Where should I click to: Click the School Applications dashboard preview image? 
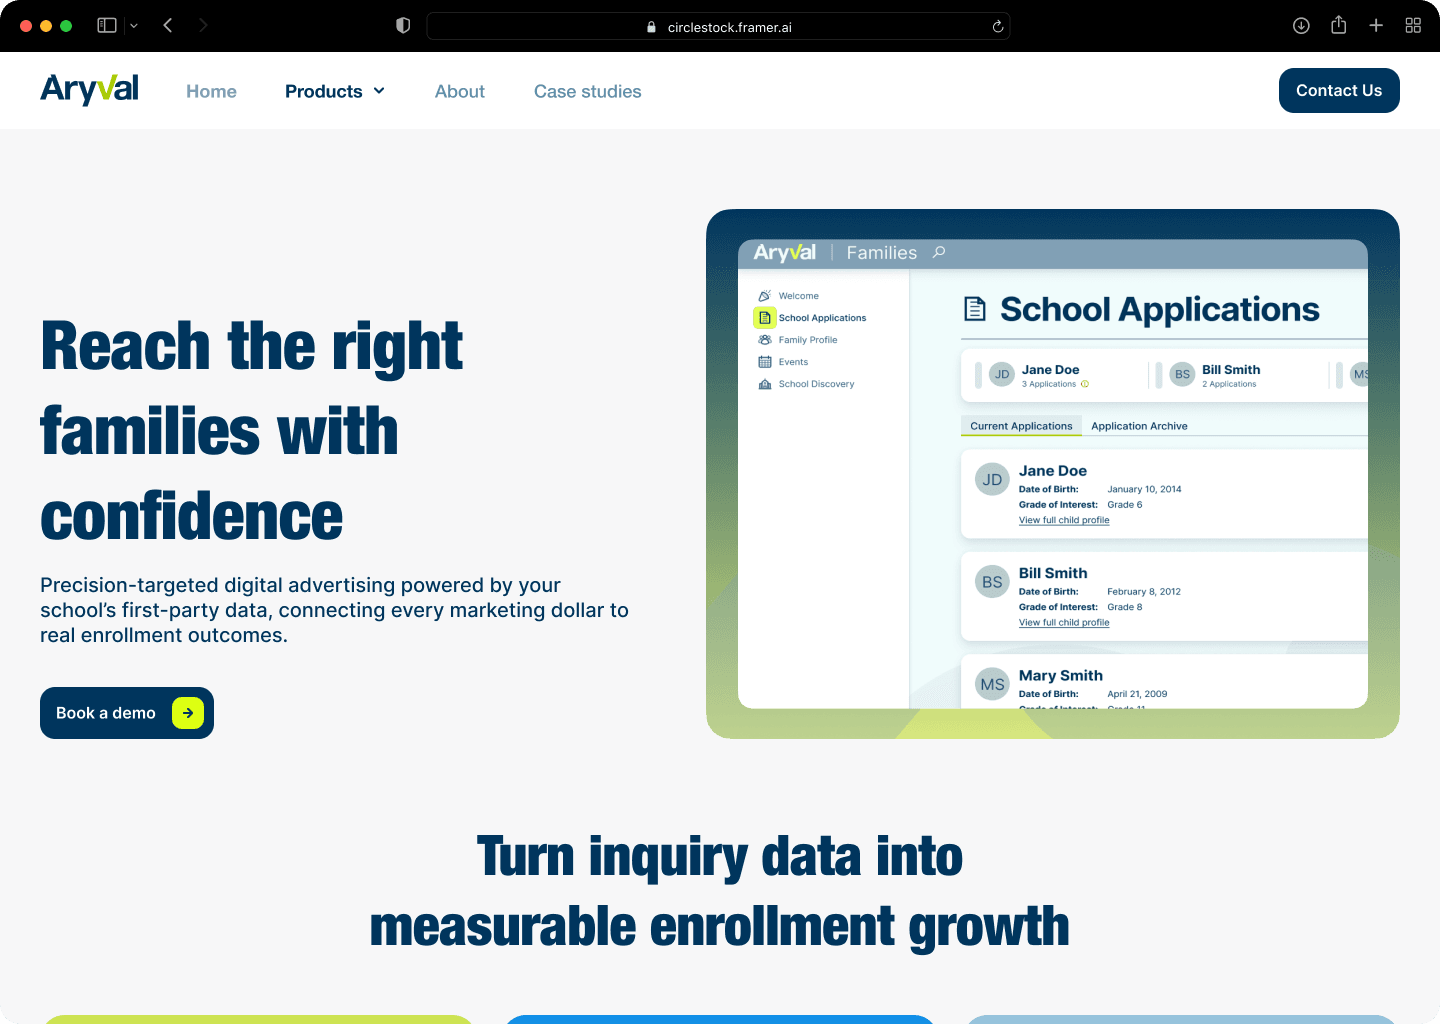pos(1053,474)
